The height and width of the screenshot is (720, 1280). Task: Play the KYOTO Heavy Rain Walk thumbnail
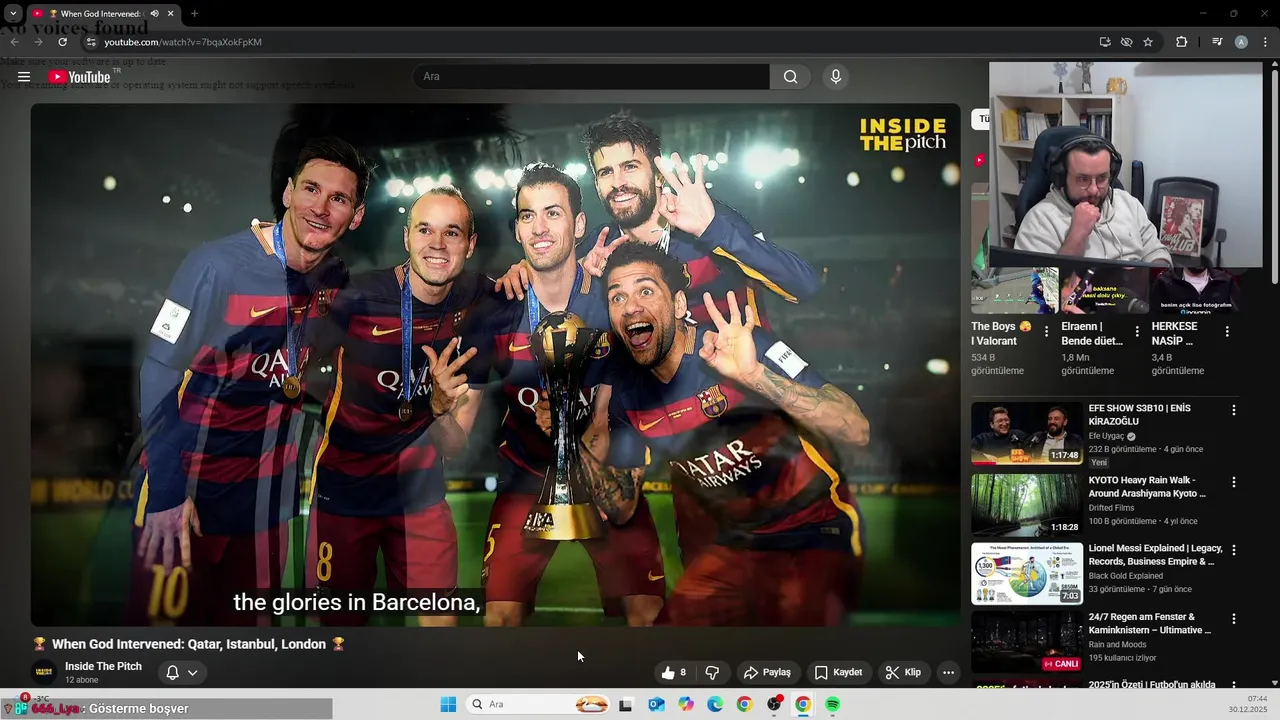tap(1027, 505)
